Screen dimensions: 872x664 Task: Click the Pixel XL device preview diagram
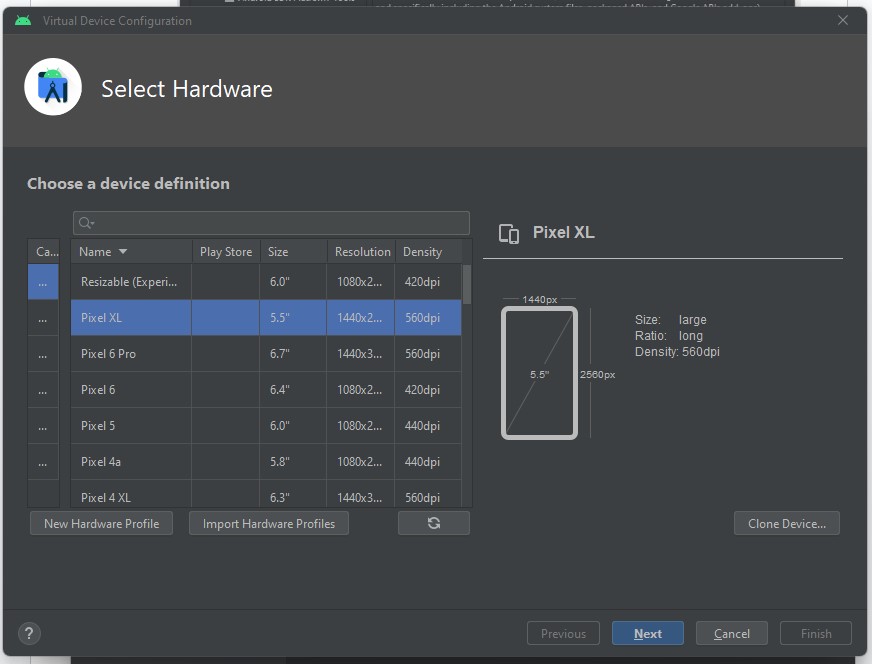pos(539,373)
